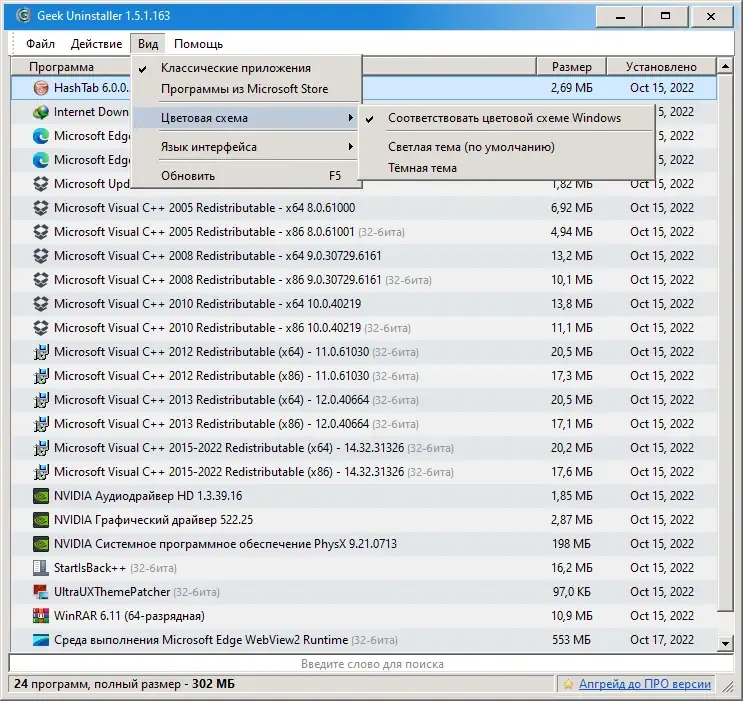
Task: Expand the Цветовая схема submenu
Action: point(246,118)
